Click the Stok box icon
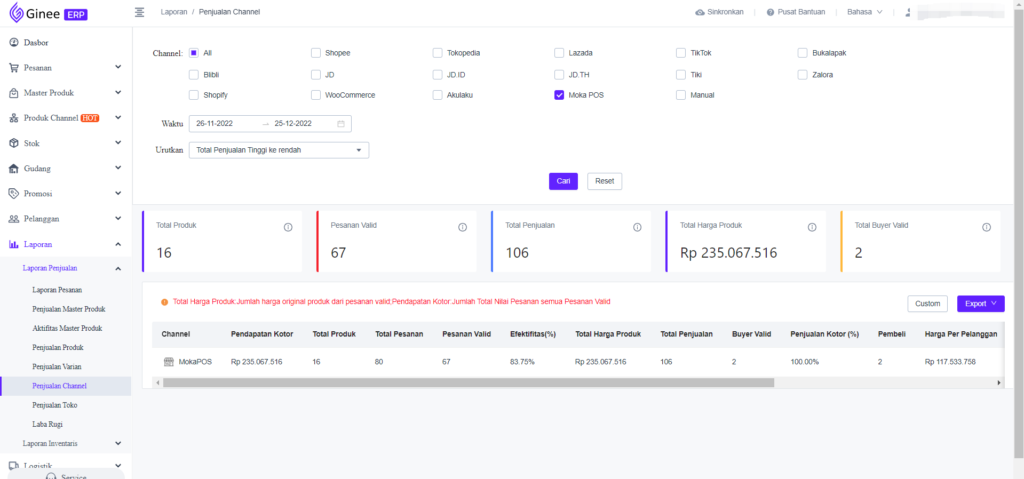The image size is (1024, 479). 14,143
